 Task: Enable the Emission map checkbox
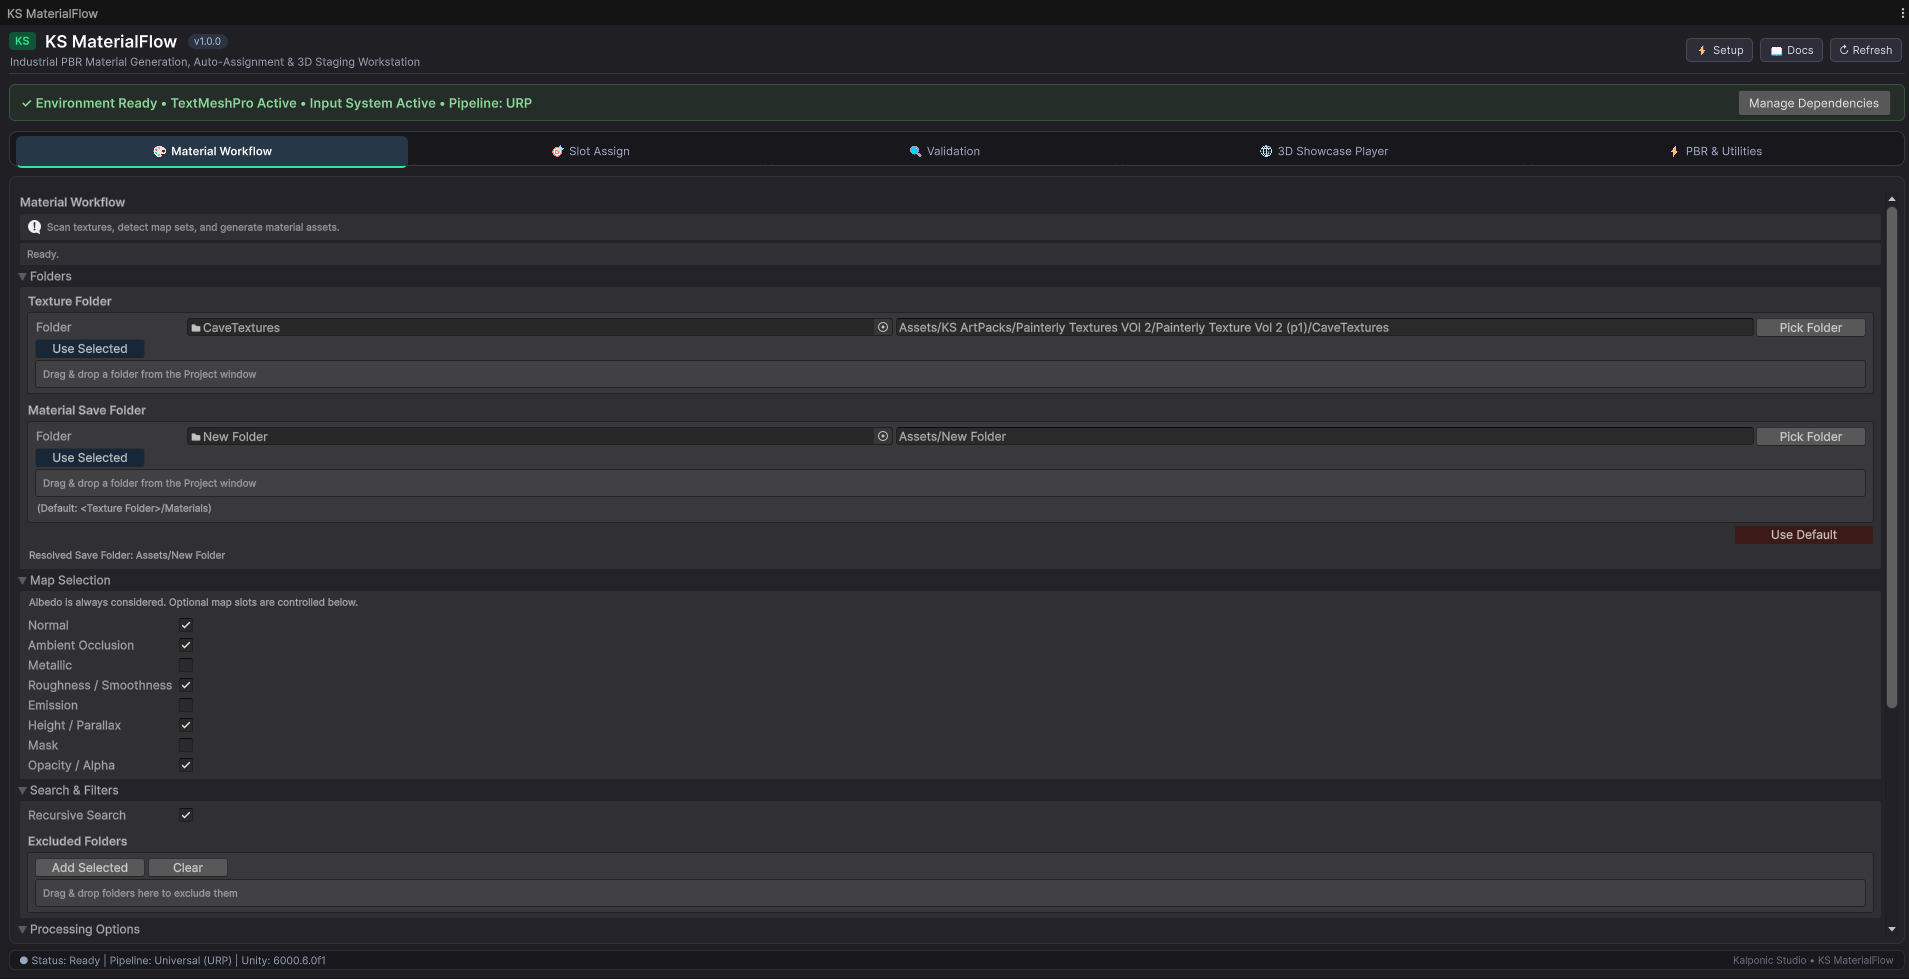(x=186, y=705)
